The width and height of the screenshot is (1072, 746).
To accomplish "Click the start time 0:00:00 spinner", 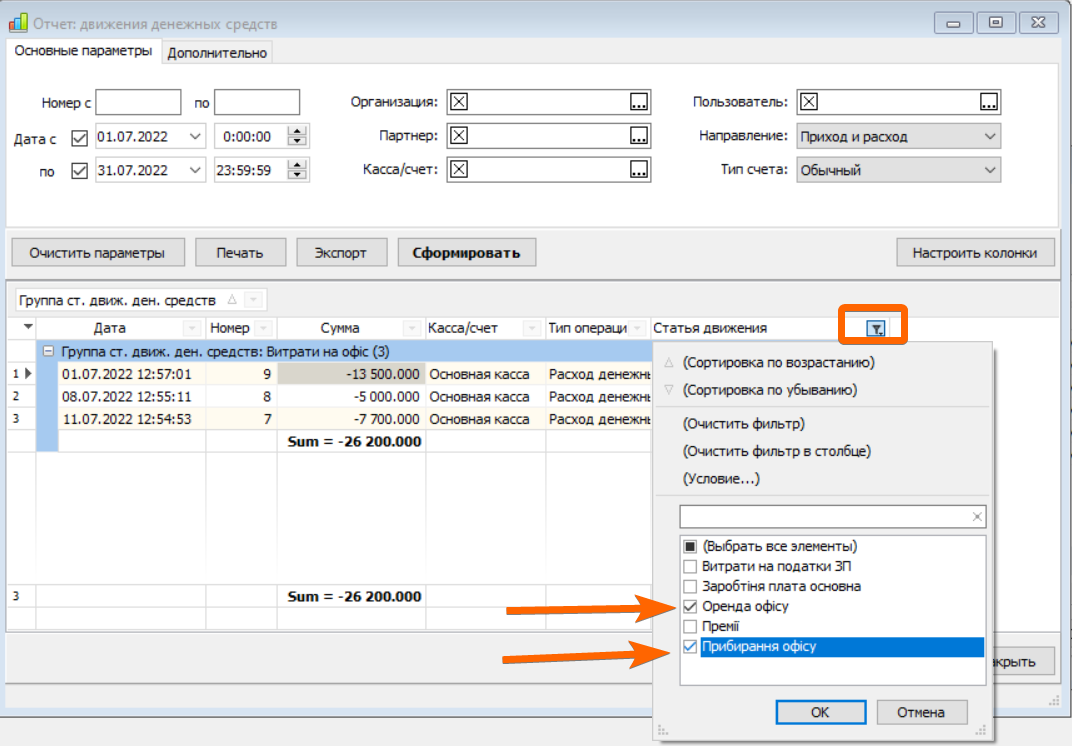I will (x=297, y=136).
